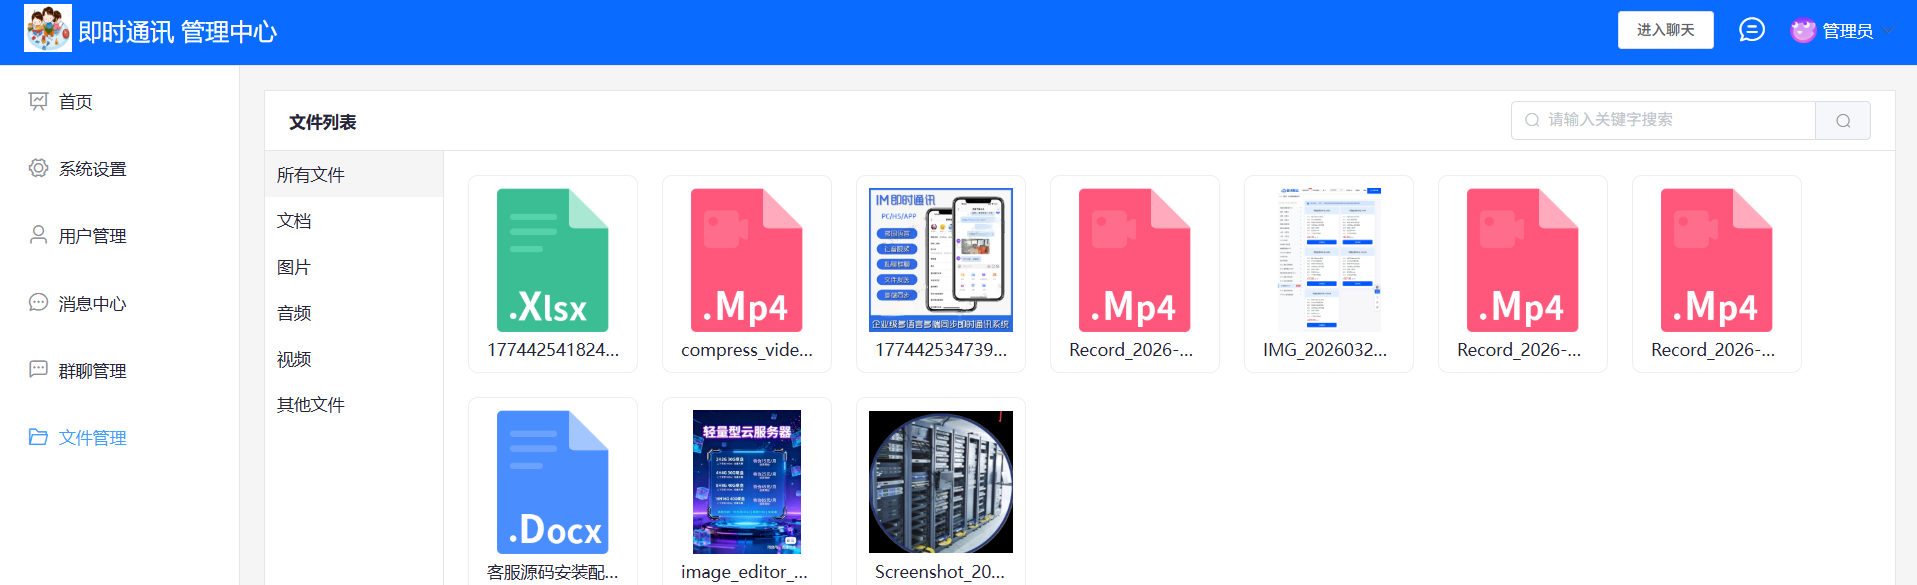This screenshot has width=1917, height=585.
Task: Go to 首页 in the sidebar
Action: [76, 102]
